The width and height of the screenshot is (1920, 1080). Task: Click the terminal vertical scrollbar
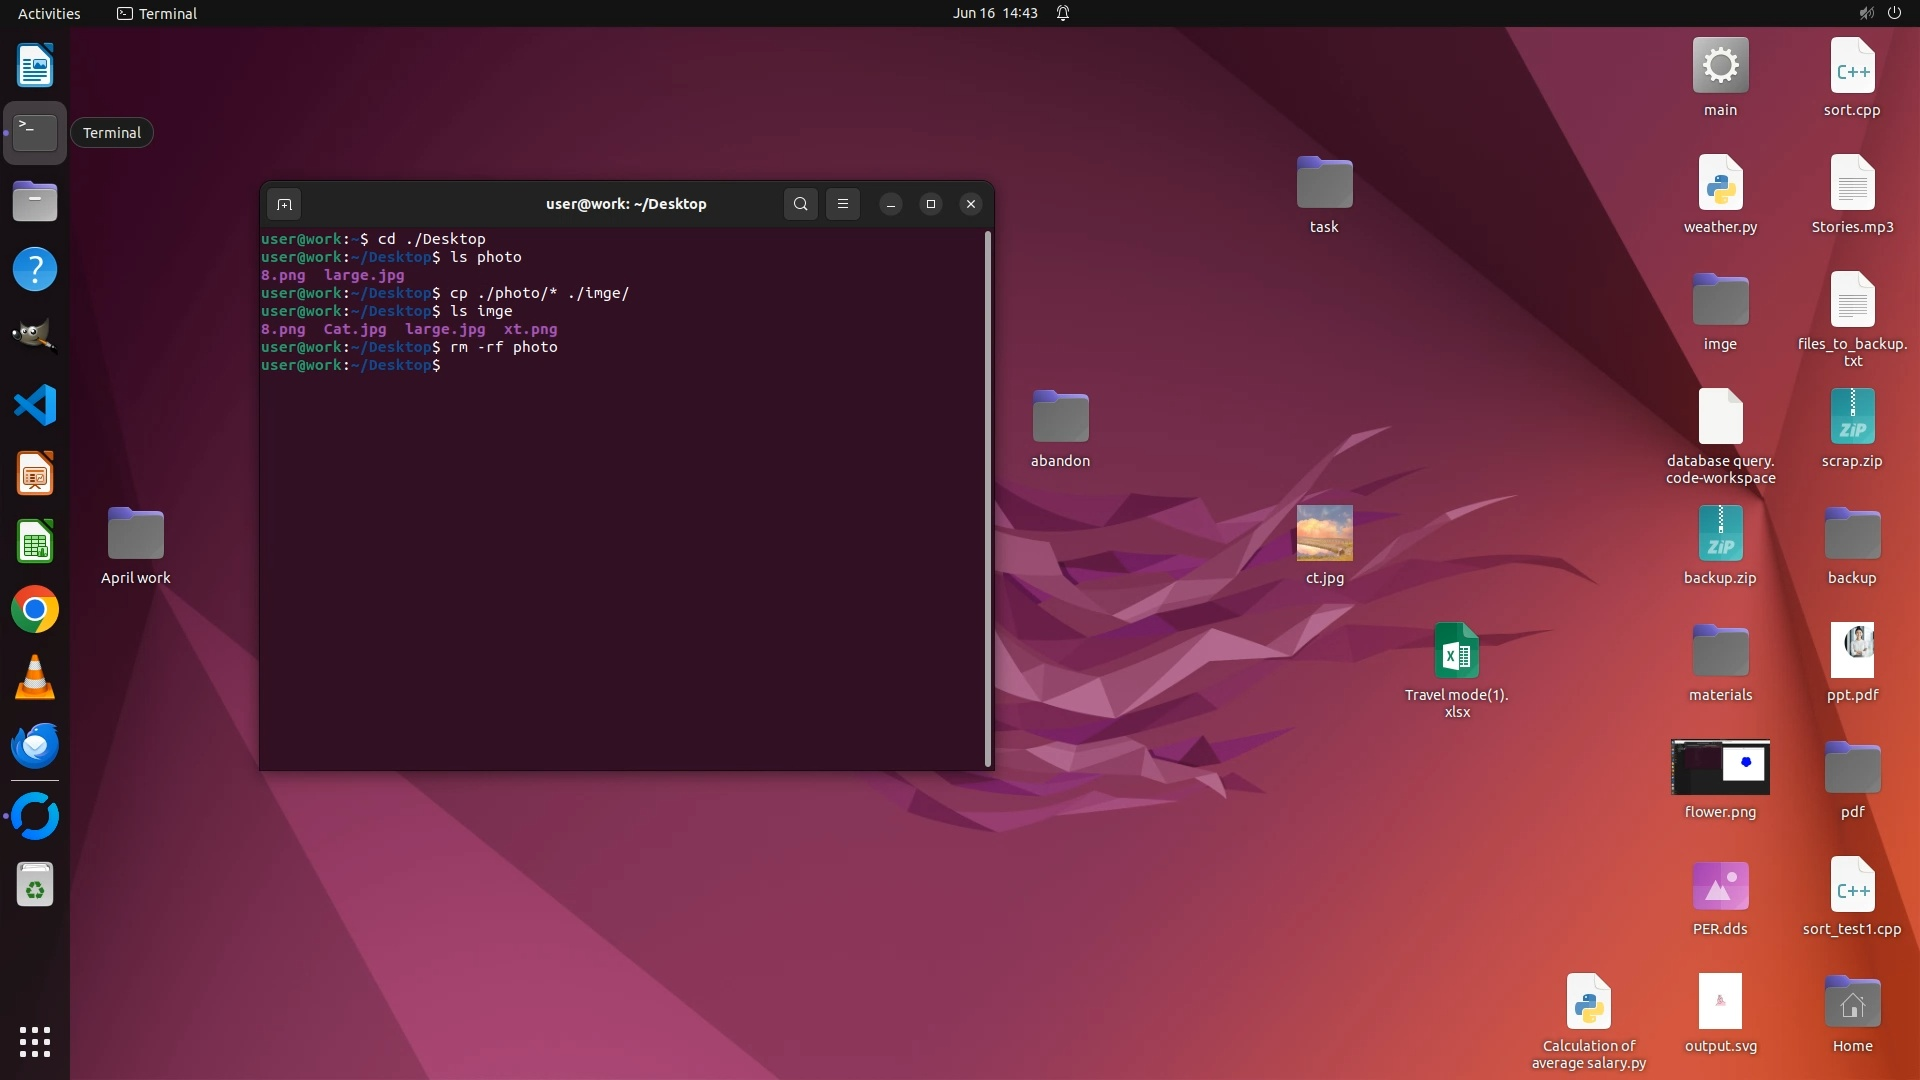click(988, 500)
